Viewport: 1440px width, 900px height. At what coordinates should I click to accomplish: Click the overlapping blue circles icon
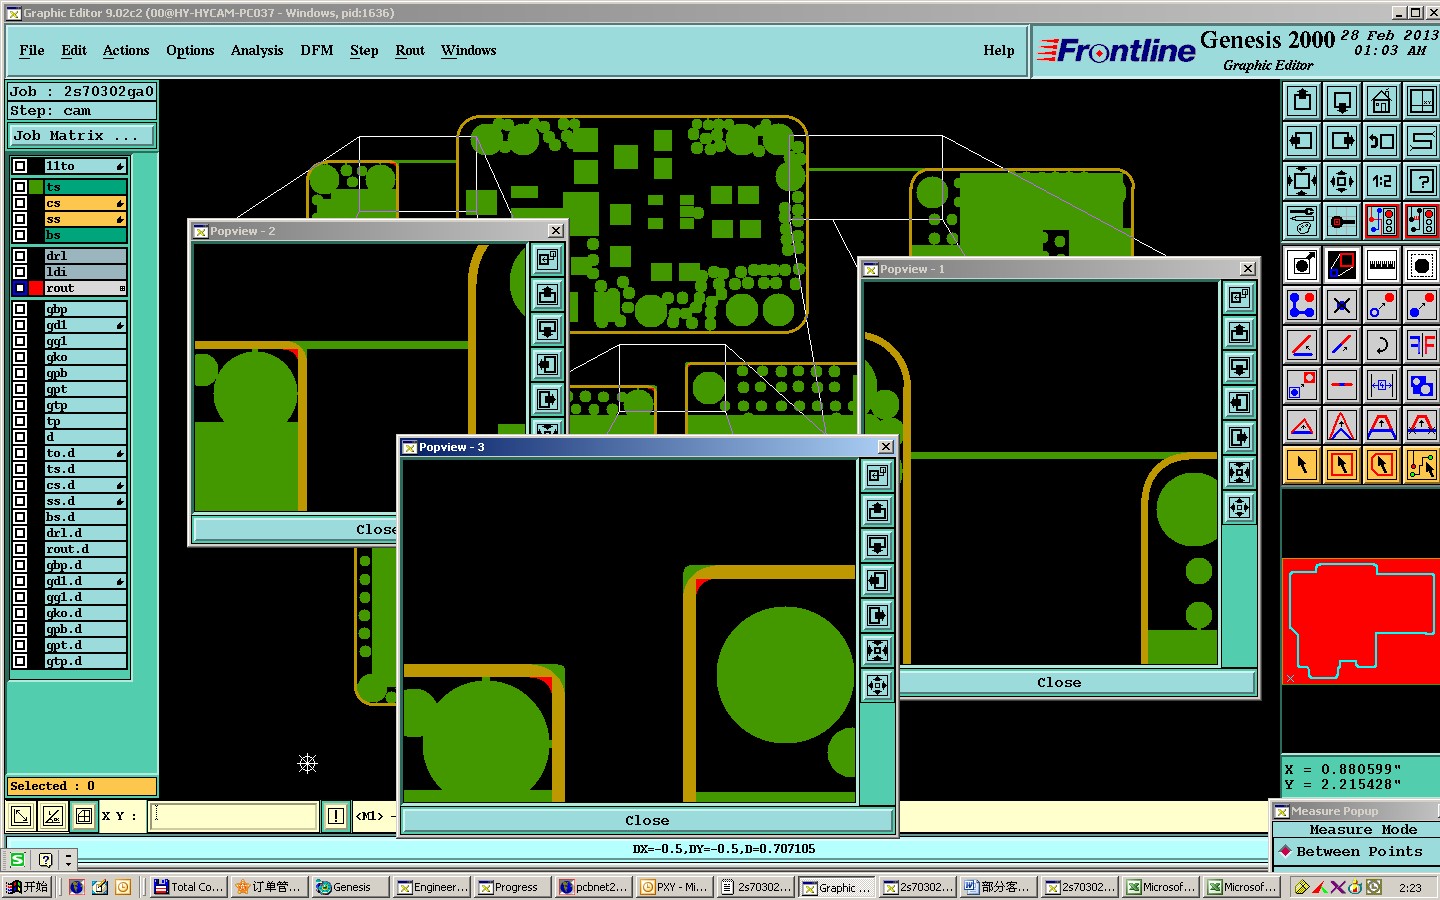coord(1422,385)
